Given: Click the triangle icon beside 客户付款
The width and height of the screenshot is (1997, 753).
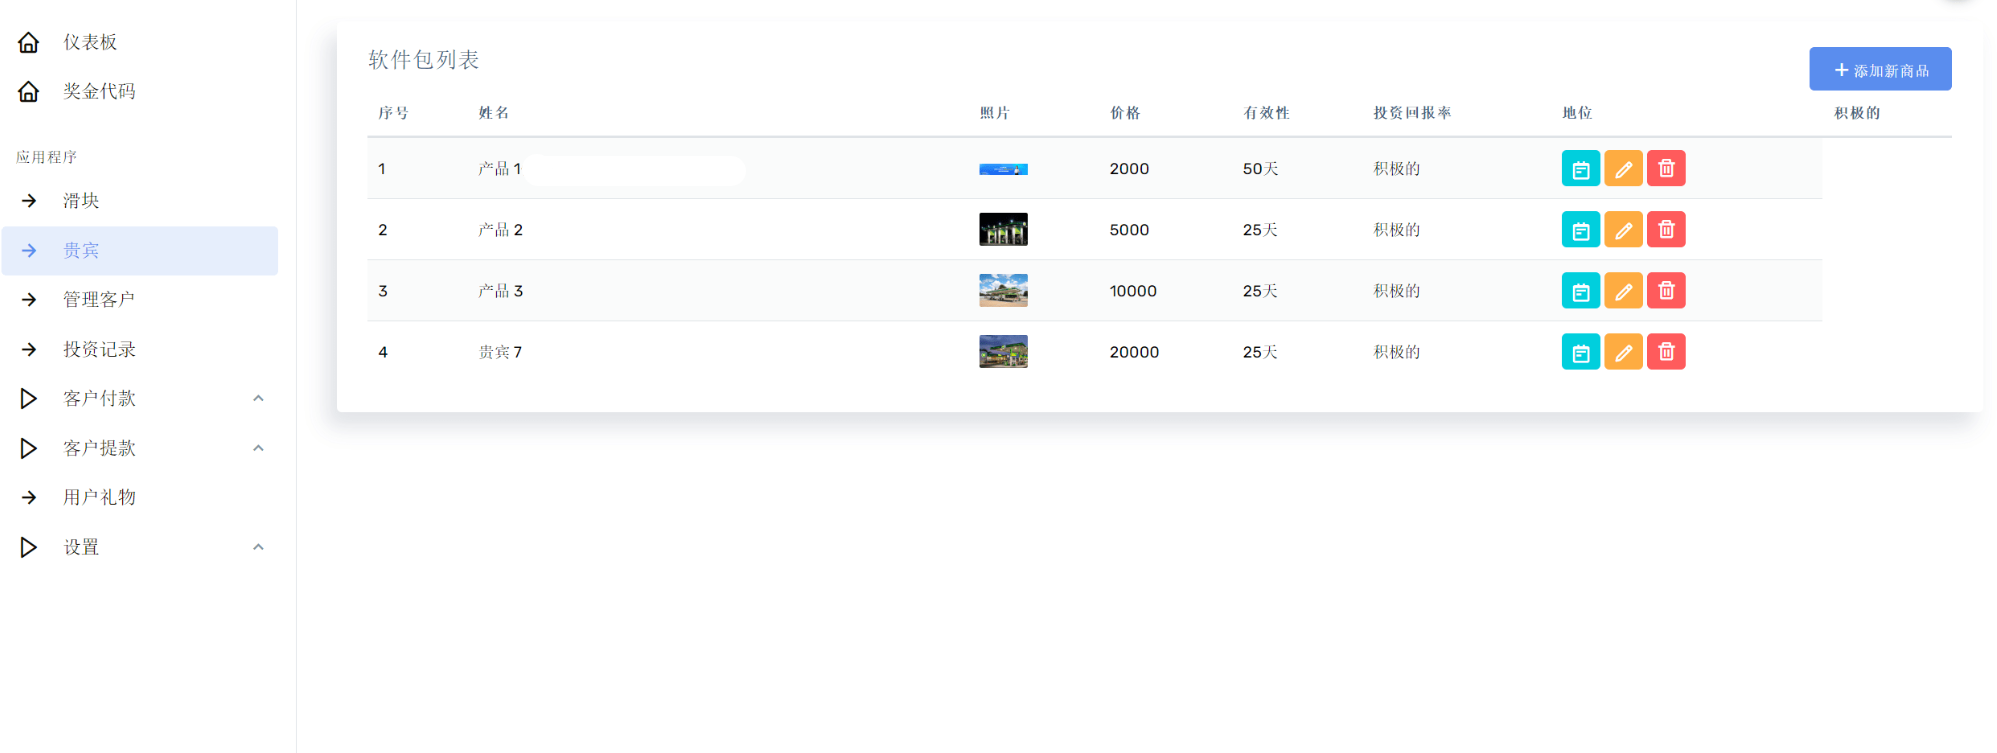Looking at the screenshot, I should [x=29, y=399].
